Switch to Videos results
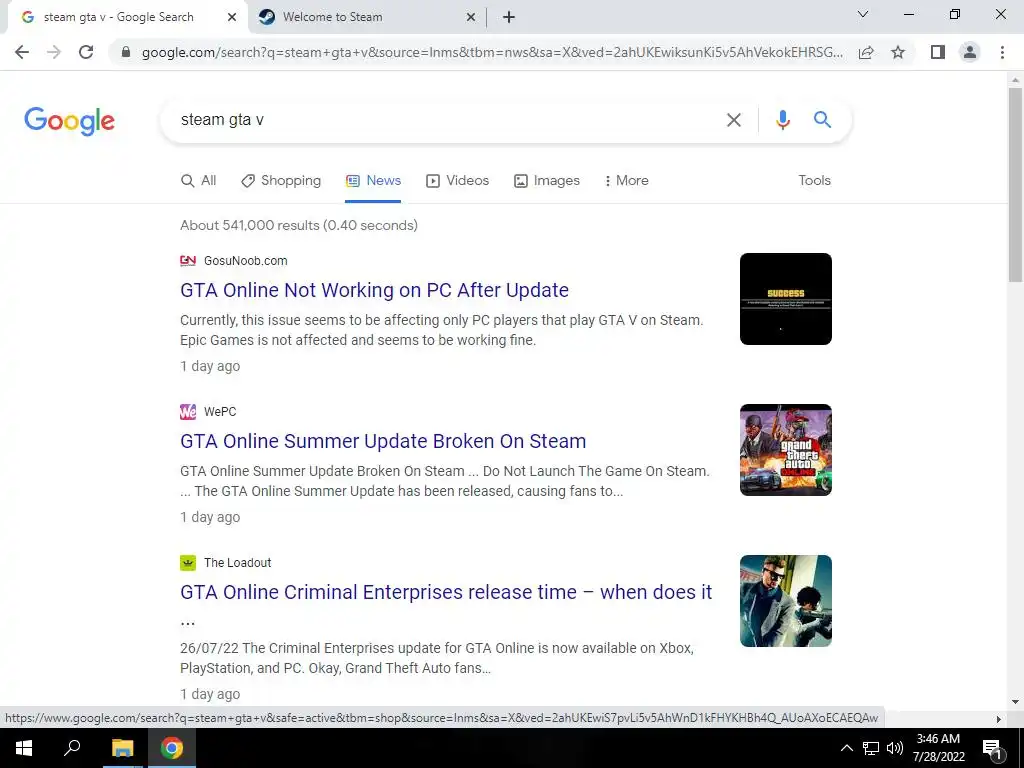 coord(457,181)
